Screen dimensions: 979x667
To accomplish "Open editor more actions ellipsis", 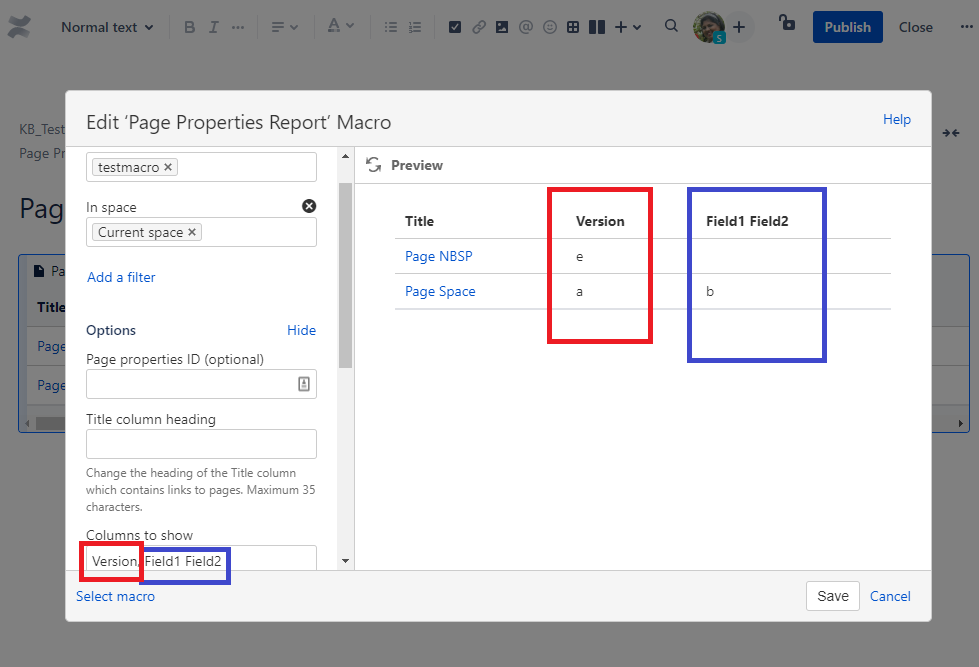I will pyautogui.click(x=967, y=27).
